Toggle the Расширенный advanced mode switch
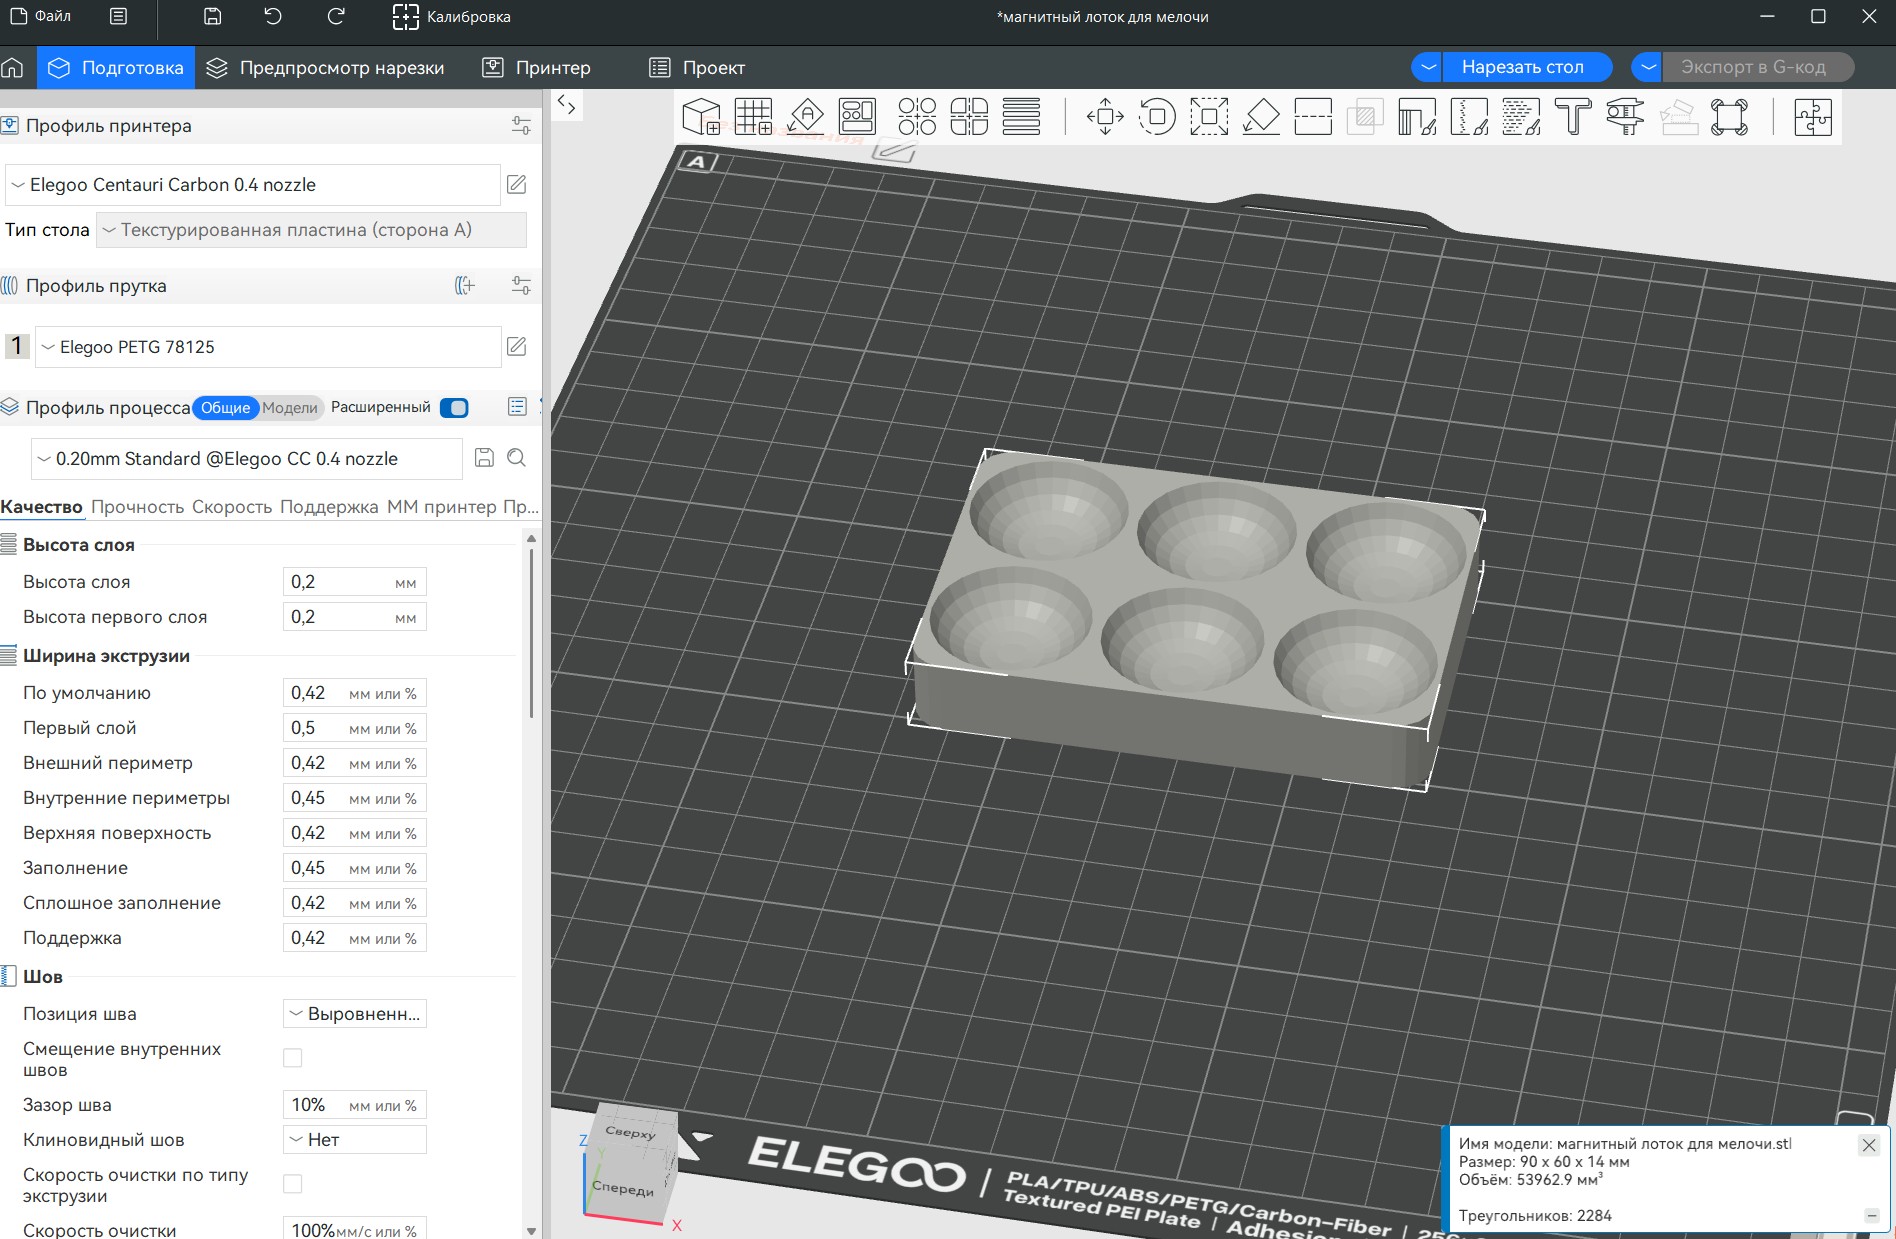The width and height of the screenshot is (1896, 1239). 454,408
